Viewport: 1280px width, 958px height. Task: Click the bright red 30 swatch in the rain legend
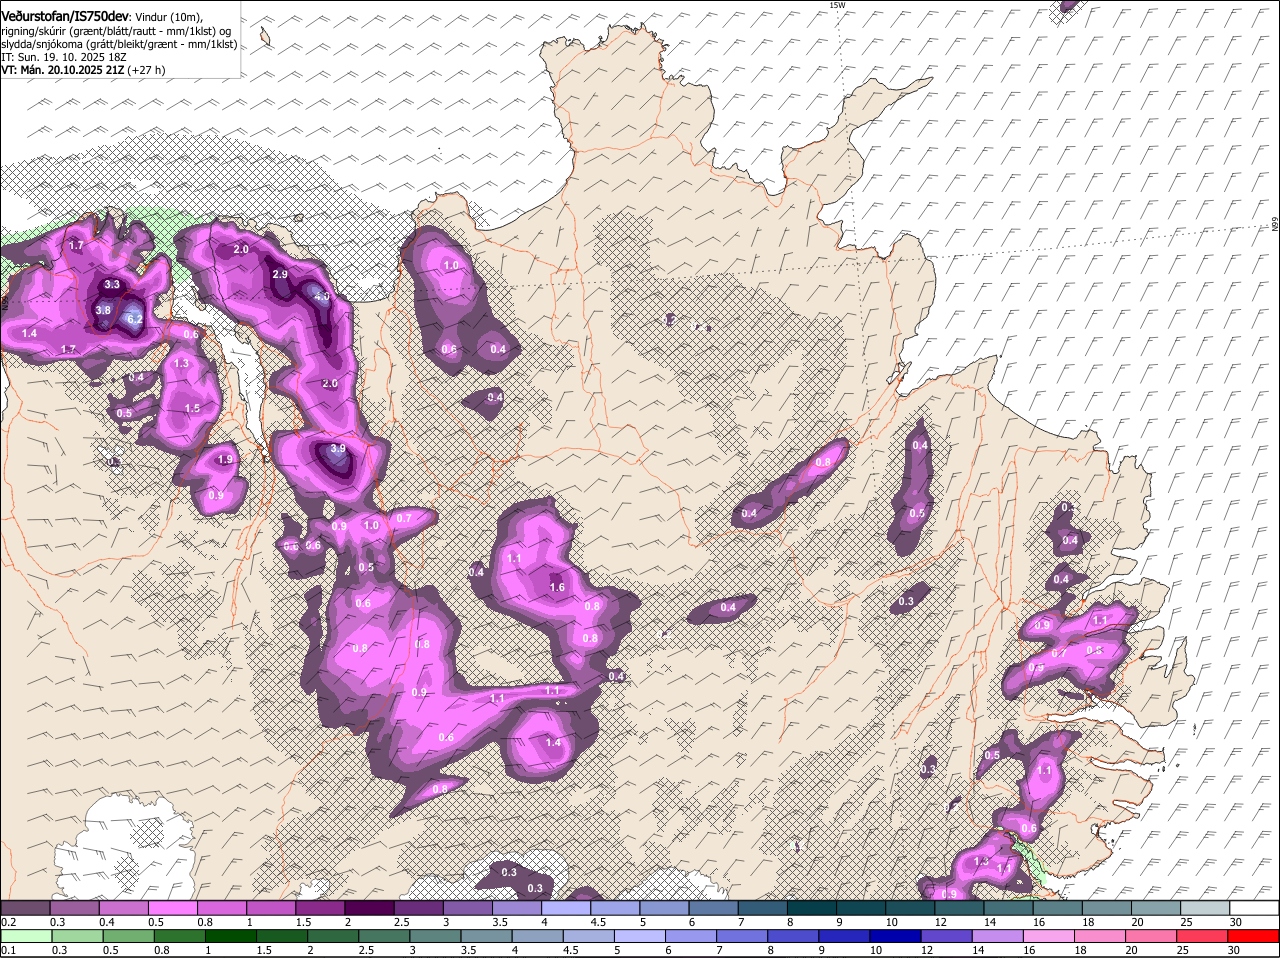tap(1255, 937)
